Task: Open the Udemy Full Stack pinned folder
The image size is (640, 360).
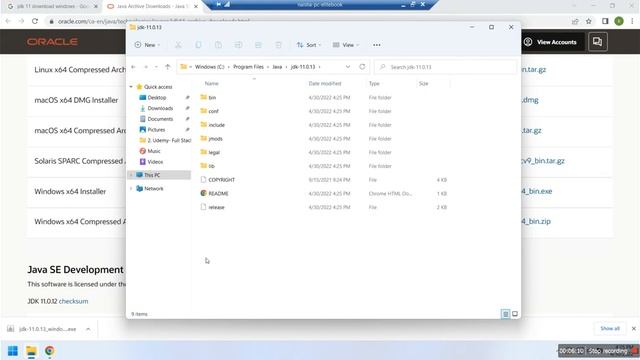Action: tap(165, 140)
